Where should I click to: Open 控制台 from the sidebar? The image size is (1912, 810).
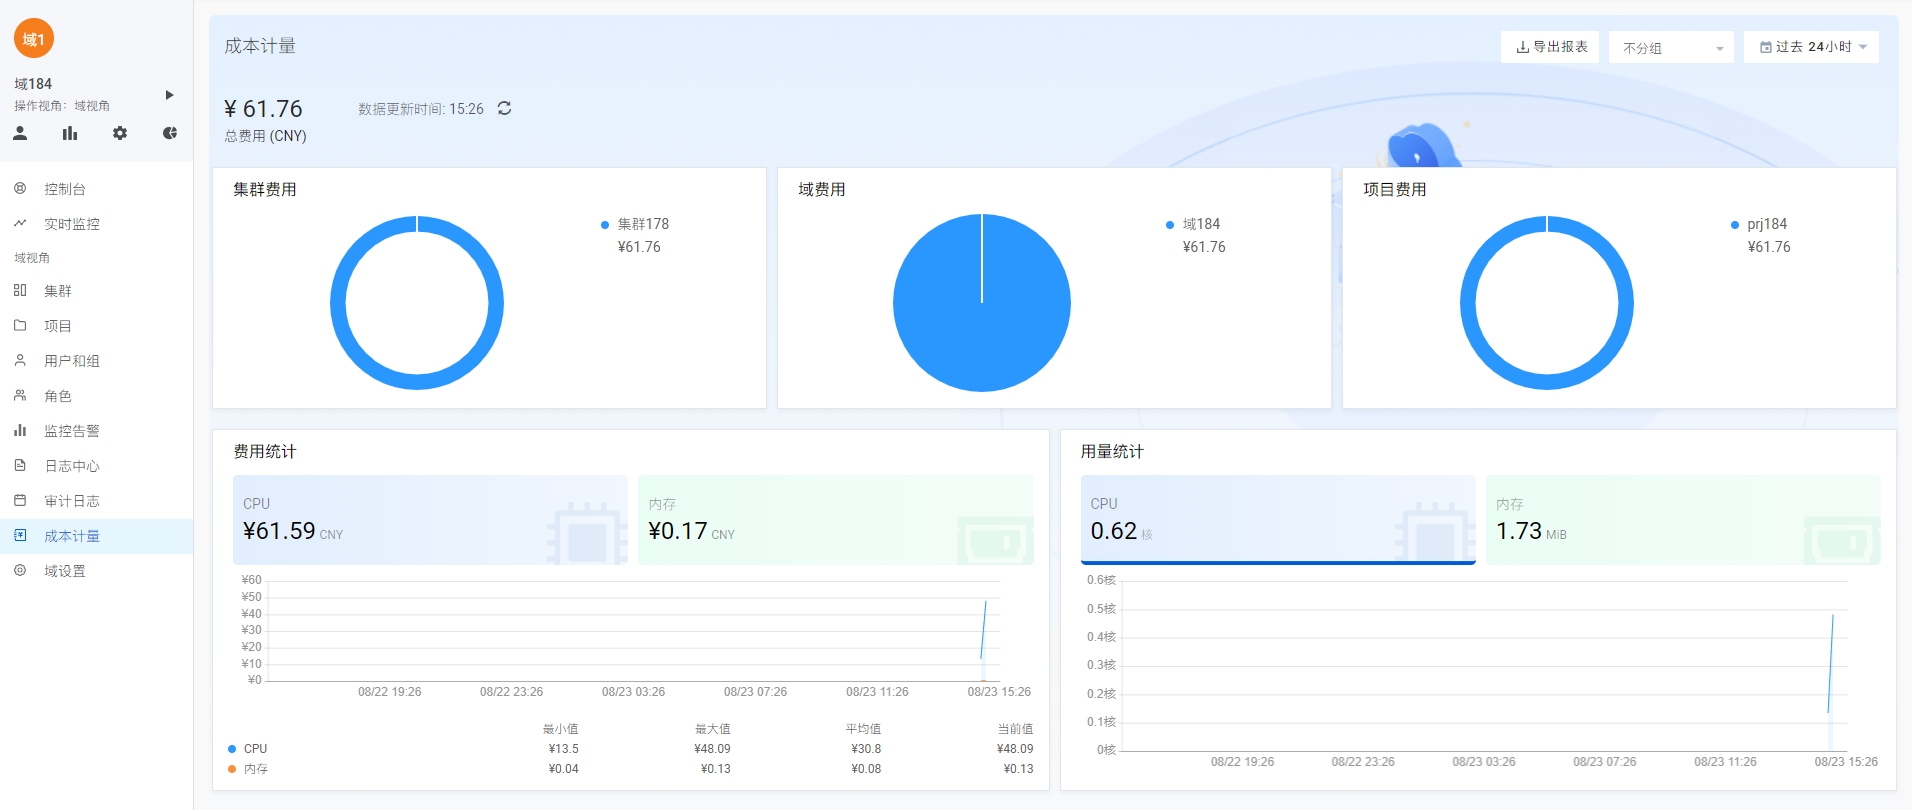click(x=64, y=189)
